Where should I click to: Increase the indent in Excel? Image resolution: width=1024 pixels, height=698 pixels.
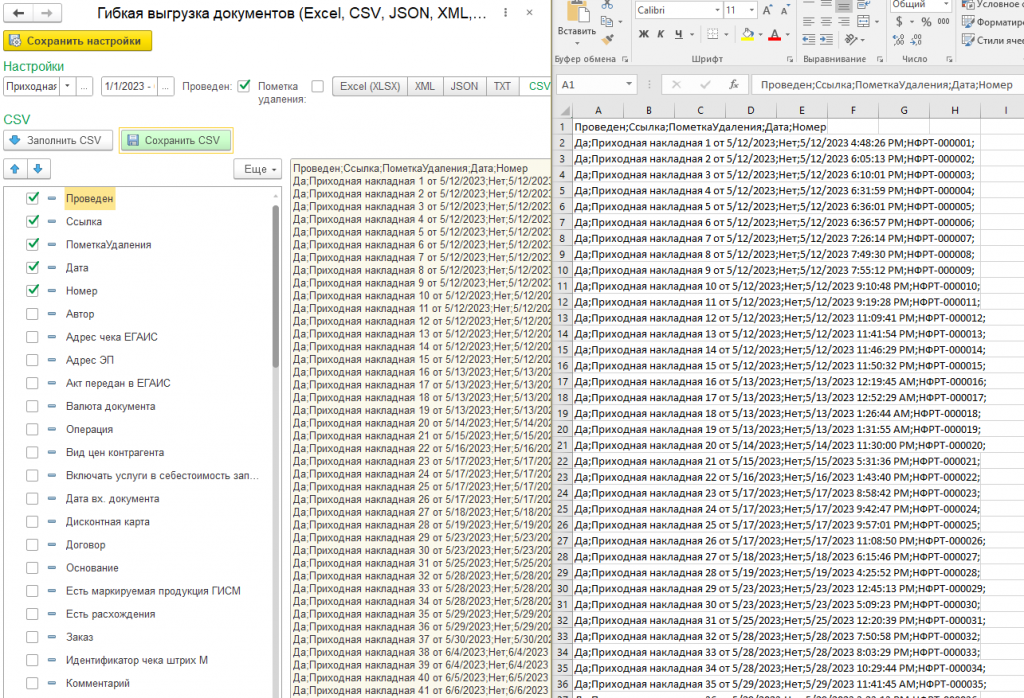[x=826, y=39]
